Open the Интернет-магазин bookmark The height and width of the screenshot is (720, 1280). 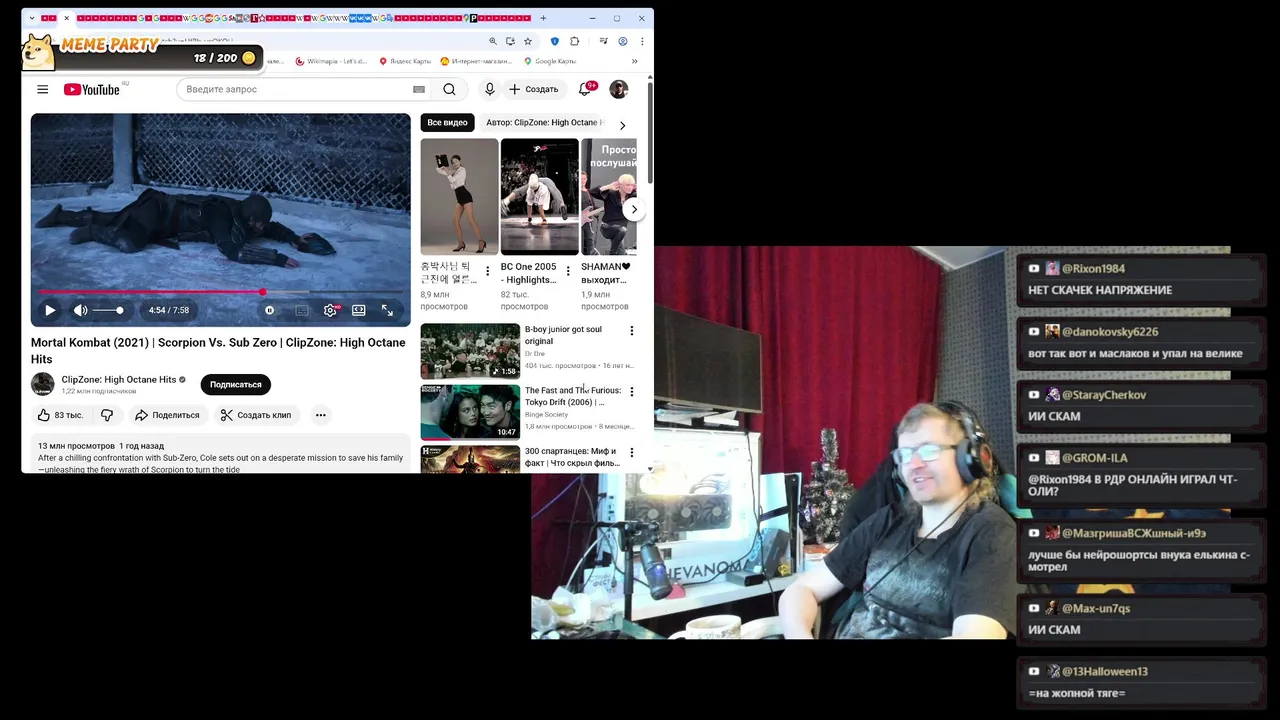(x=476, y=61)
